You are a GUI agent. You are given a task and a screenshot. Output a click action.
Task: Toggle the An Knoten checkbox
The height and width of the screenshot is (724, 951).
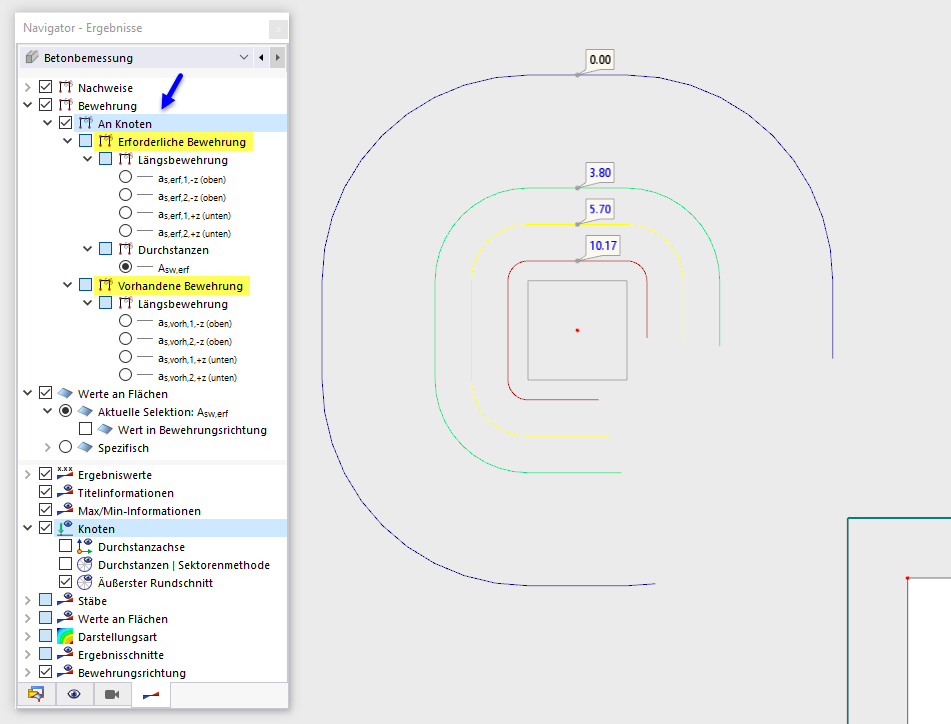(x=66, y=123)
